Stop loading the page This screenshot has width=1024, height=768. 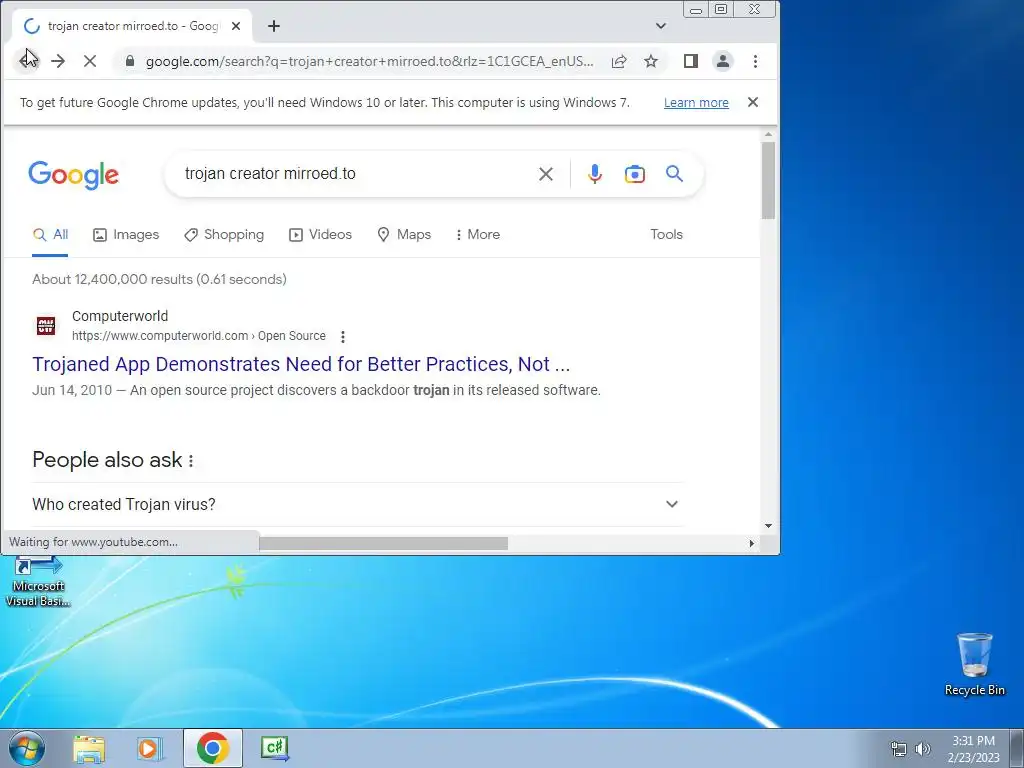click(90, 61)
